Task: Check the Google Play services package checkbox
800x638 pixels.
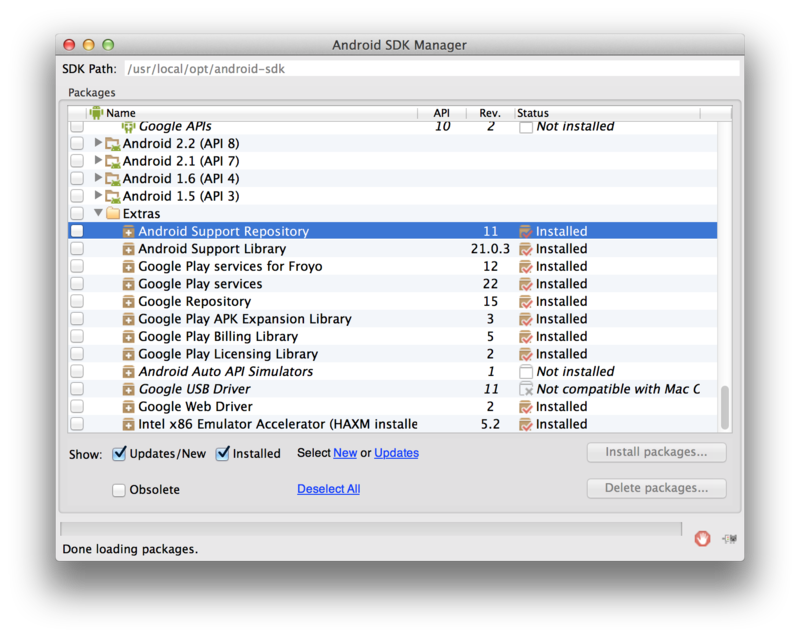Action: [77, 284]
